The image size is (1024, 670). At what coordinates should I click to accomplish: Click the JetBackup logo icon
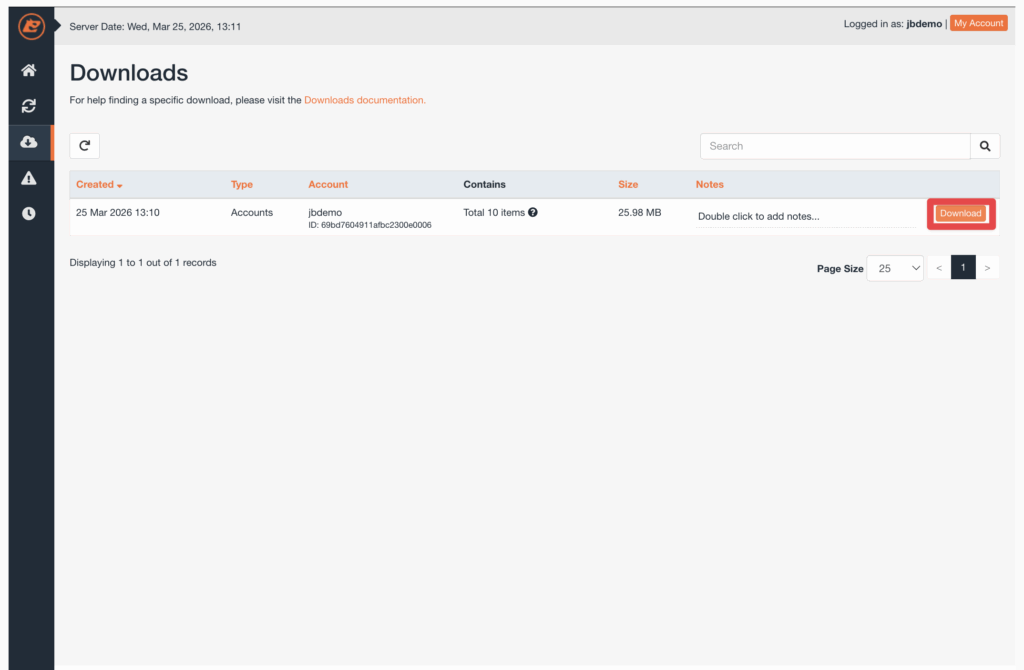point(31,26)
